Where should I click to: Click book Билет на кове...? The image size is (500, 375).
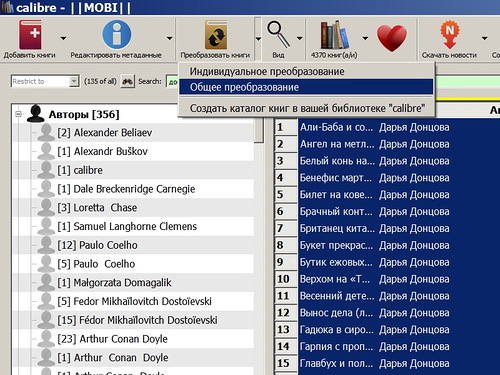(337, 194)
